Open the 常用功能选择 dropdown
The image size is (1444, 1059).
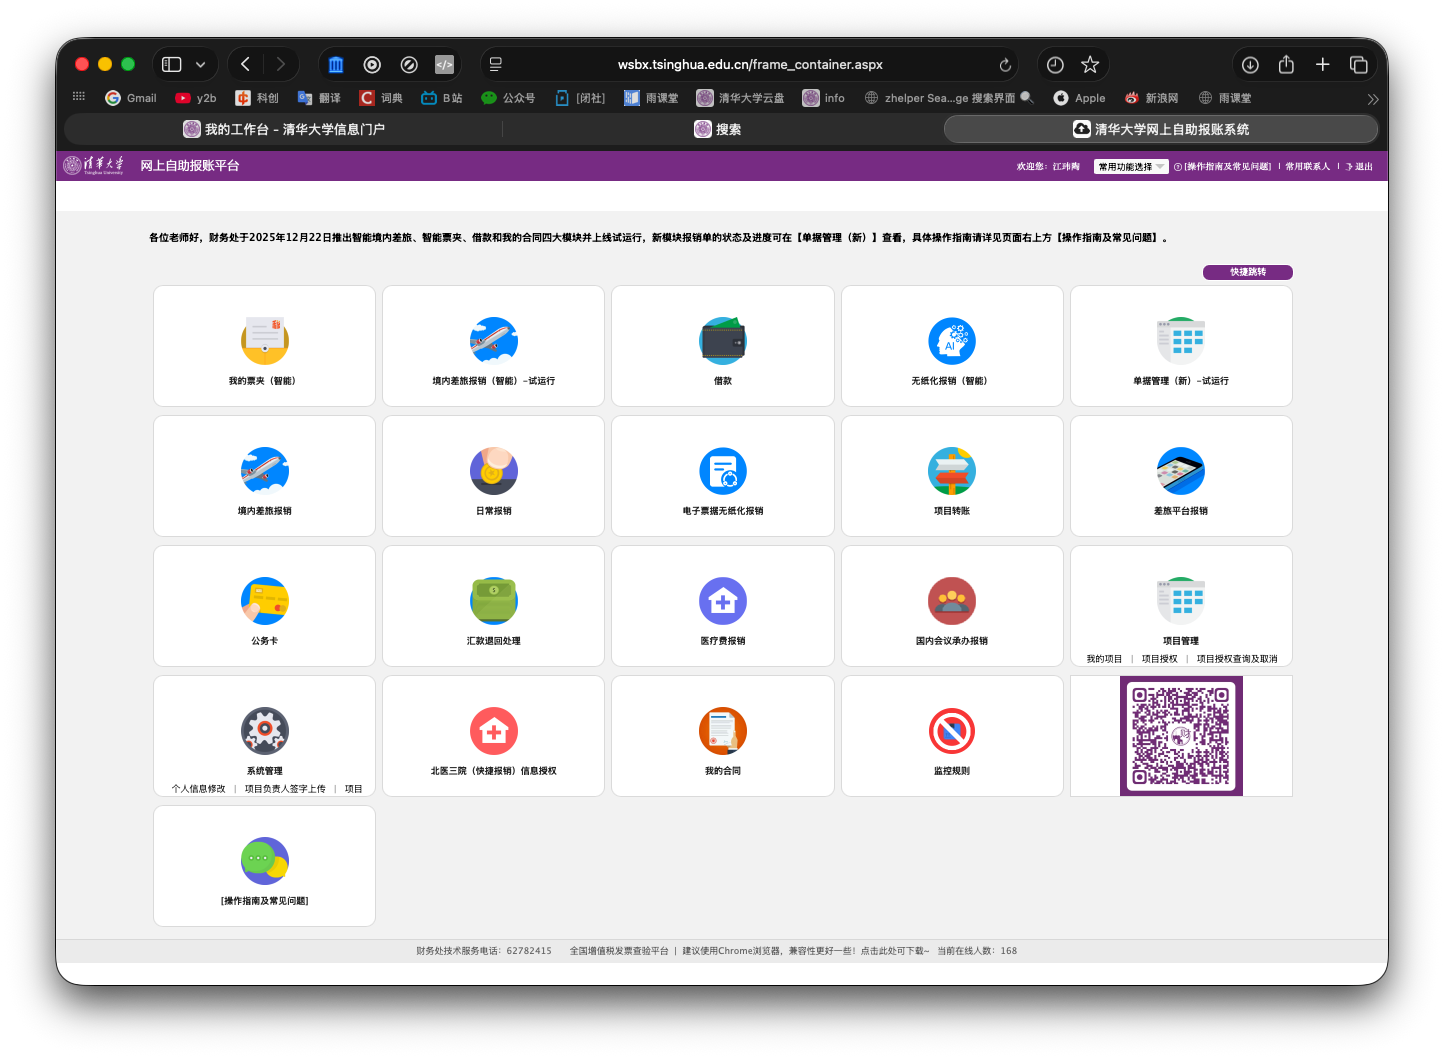(x=1131, y=167)
